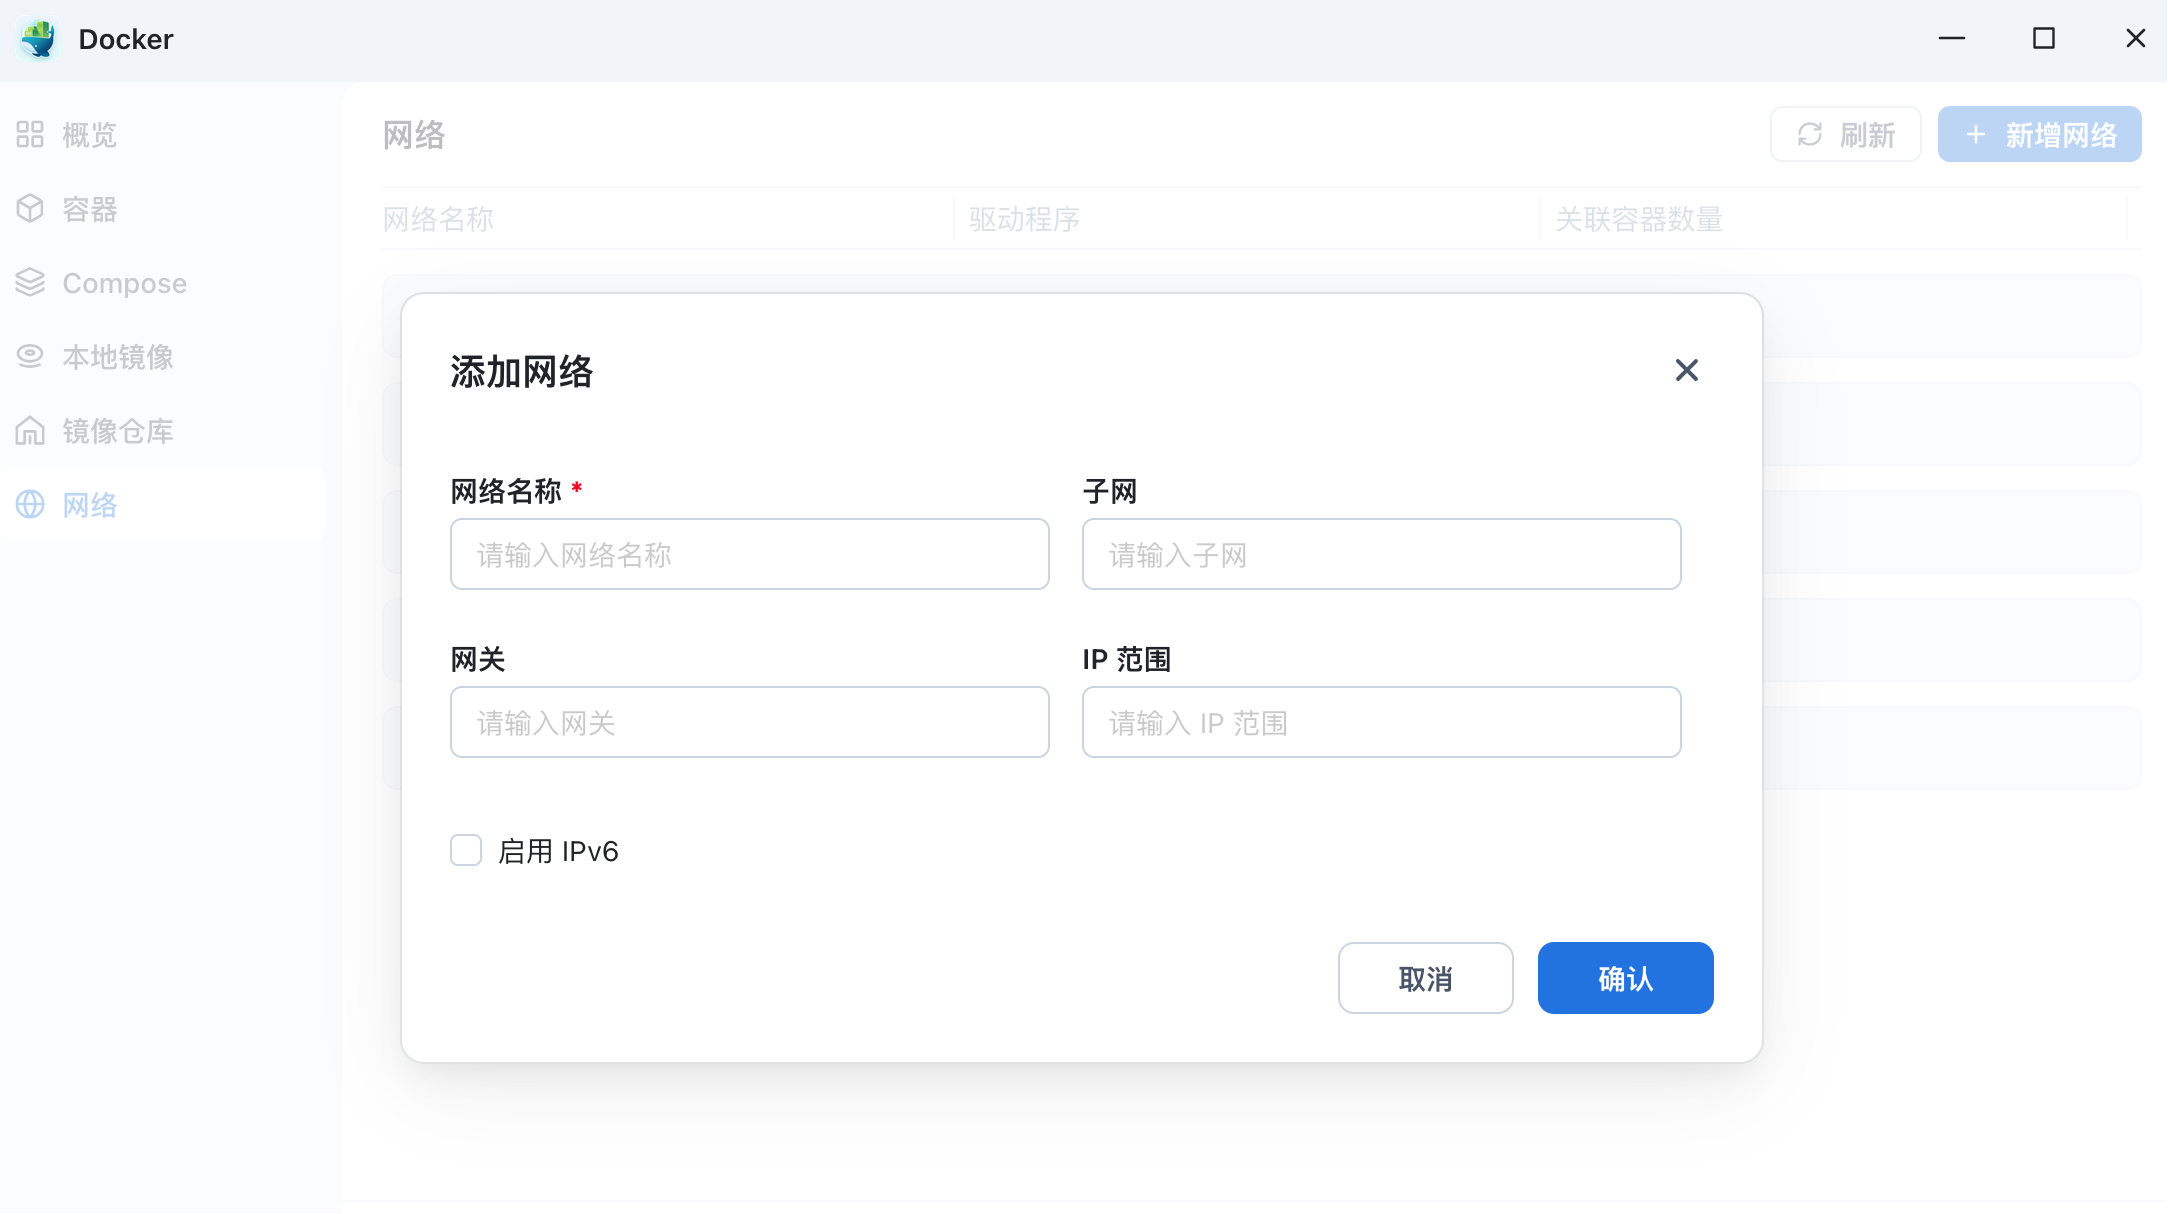This screenshot has width=2168, height=1214.
Task: Click the plus icon on 新增网络 button
Action: coord(1975,134)
